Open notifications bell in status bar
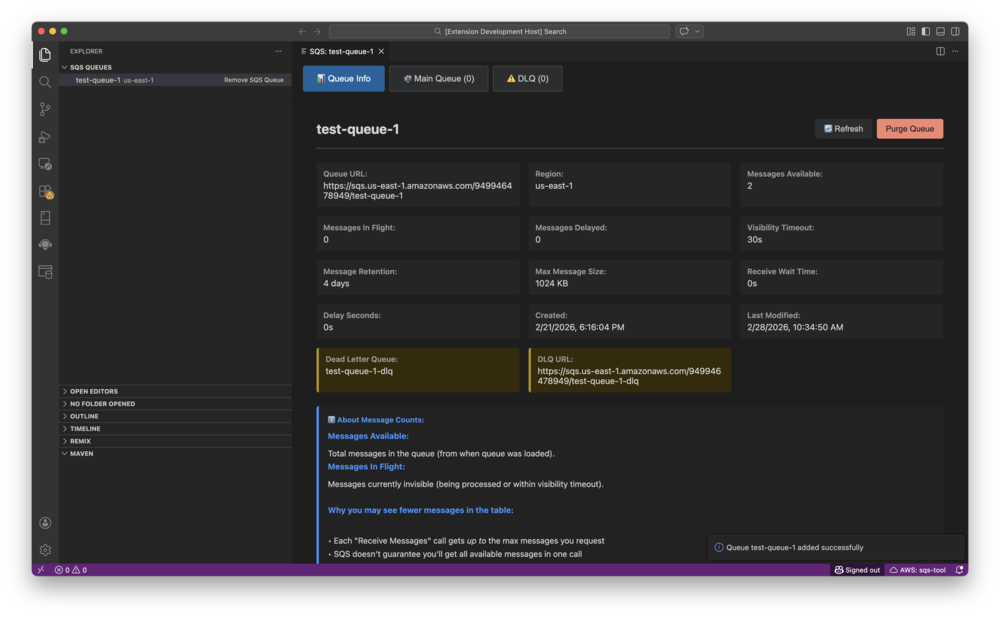Viewport: 1000px width, 618px height. tap(959, 570)
